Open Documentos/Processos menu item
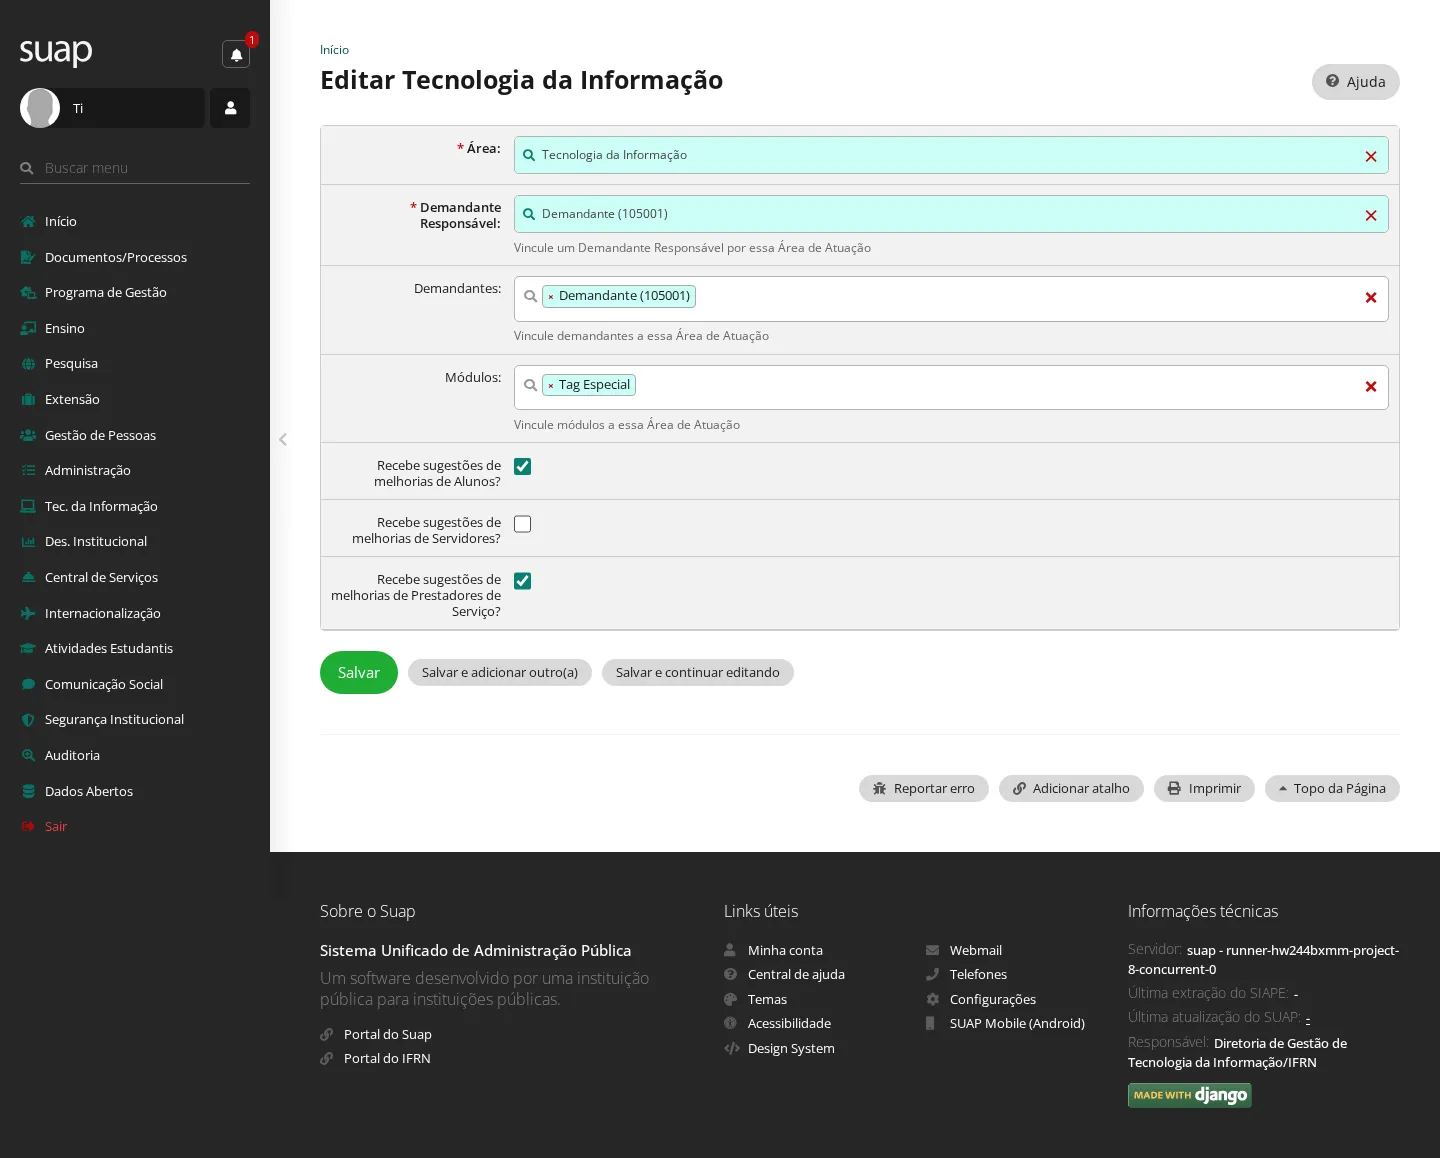Image resolution: width=1440 pixels, height=1158 pixels. [x=135, y=257]
